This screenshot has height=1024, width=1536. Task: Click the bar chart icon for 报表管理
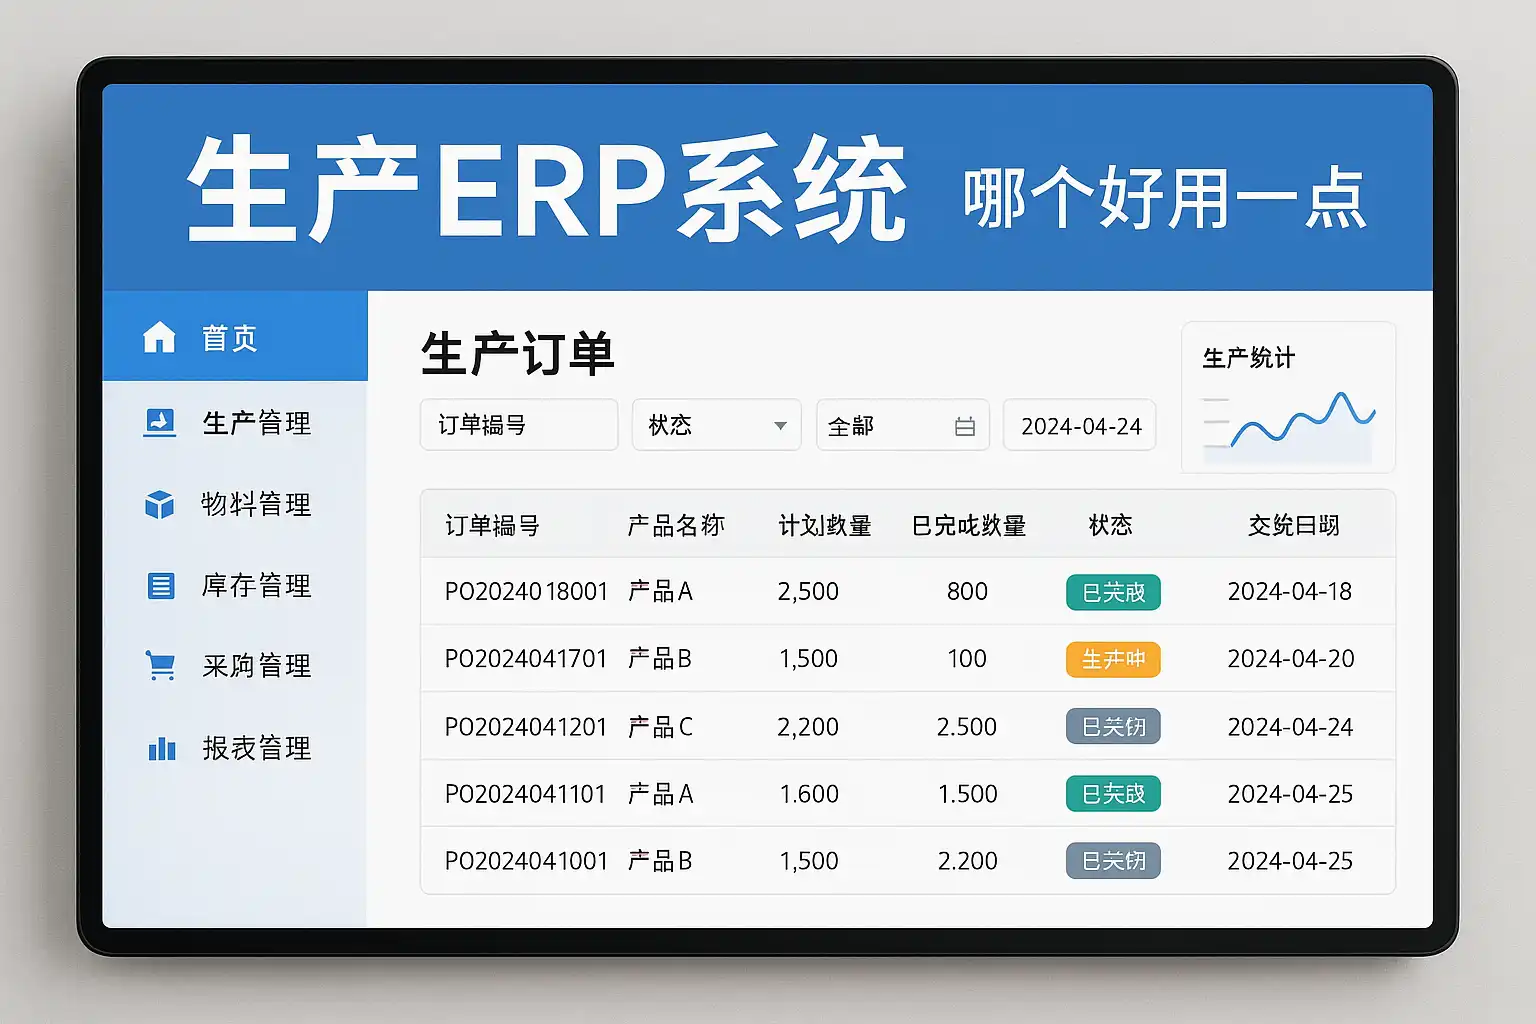(x=161, y=748)
